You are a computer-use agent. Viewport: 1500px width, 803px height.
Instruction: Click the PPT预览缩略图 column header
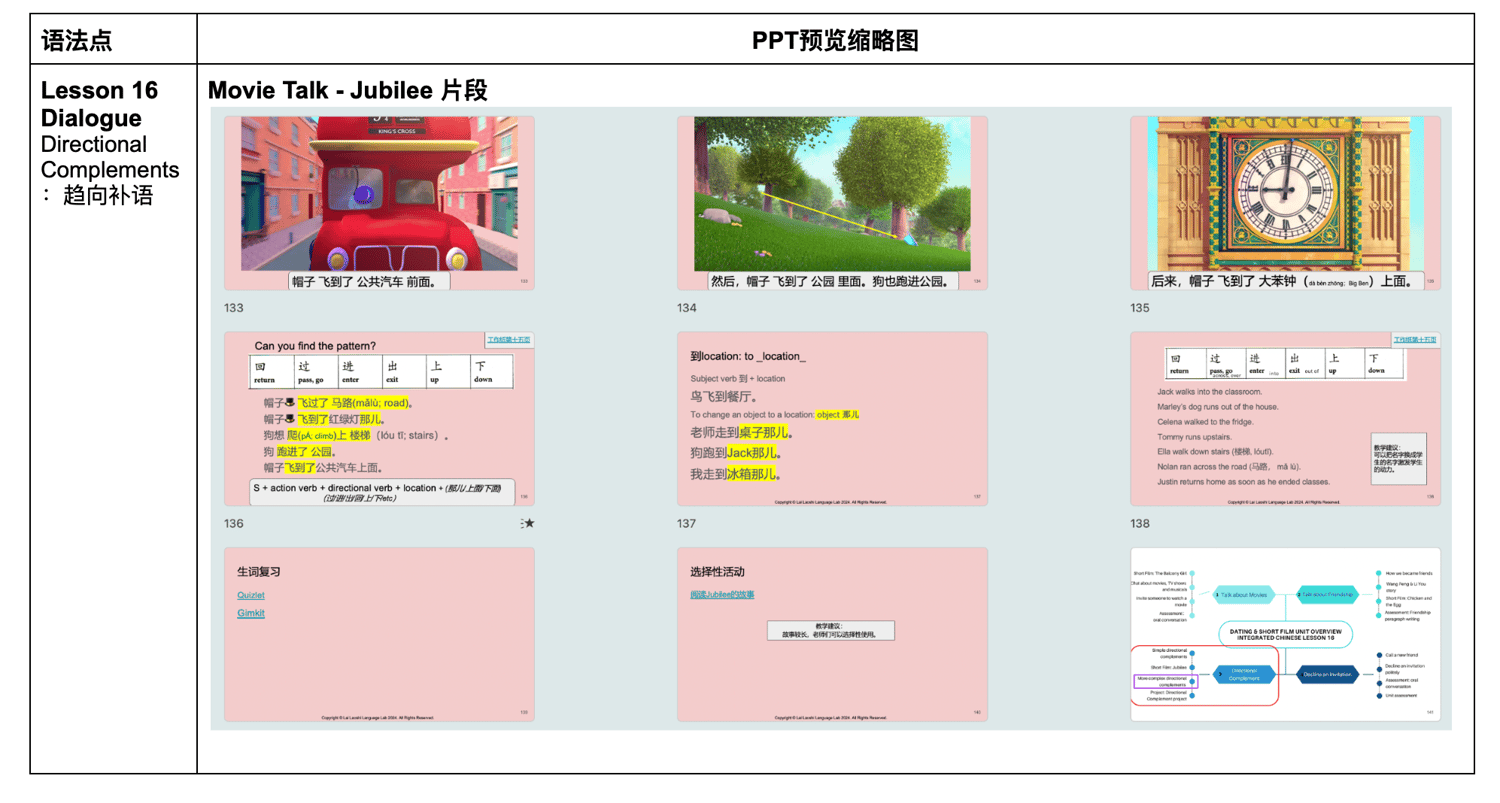click(835, 41)
